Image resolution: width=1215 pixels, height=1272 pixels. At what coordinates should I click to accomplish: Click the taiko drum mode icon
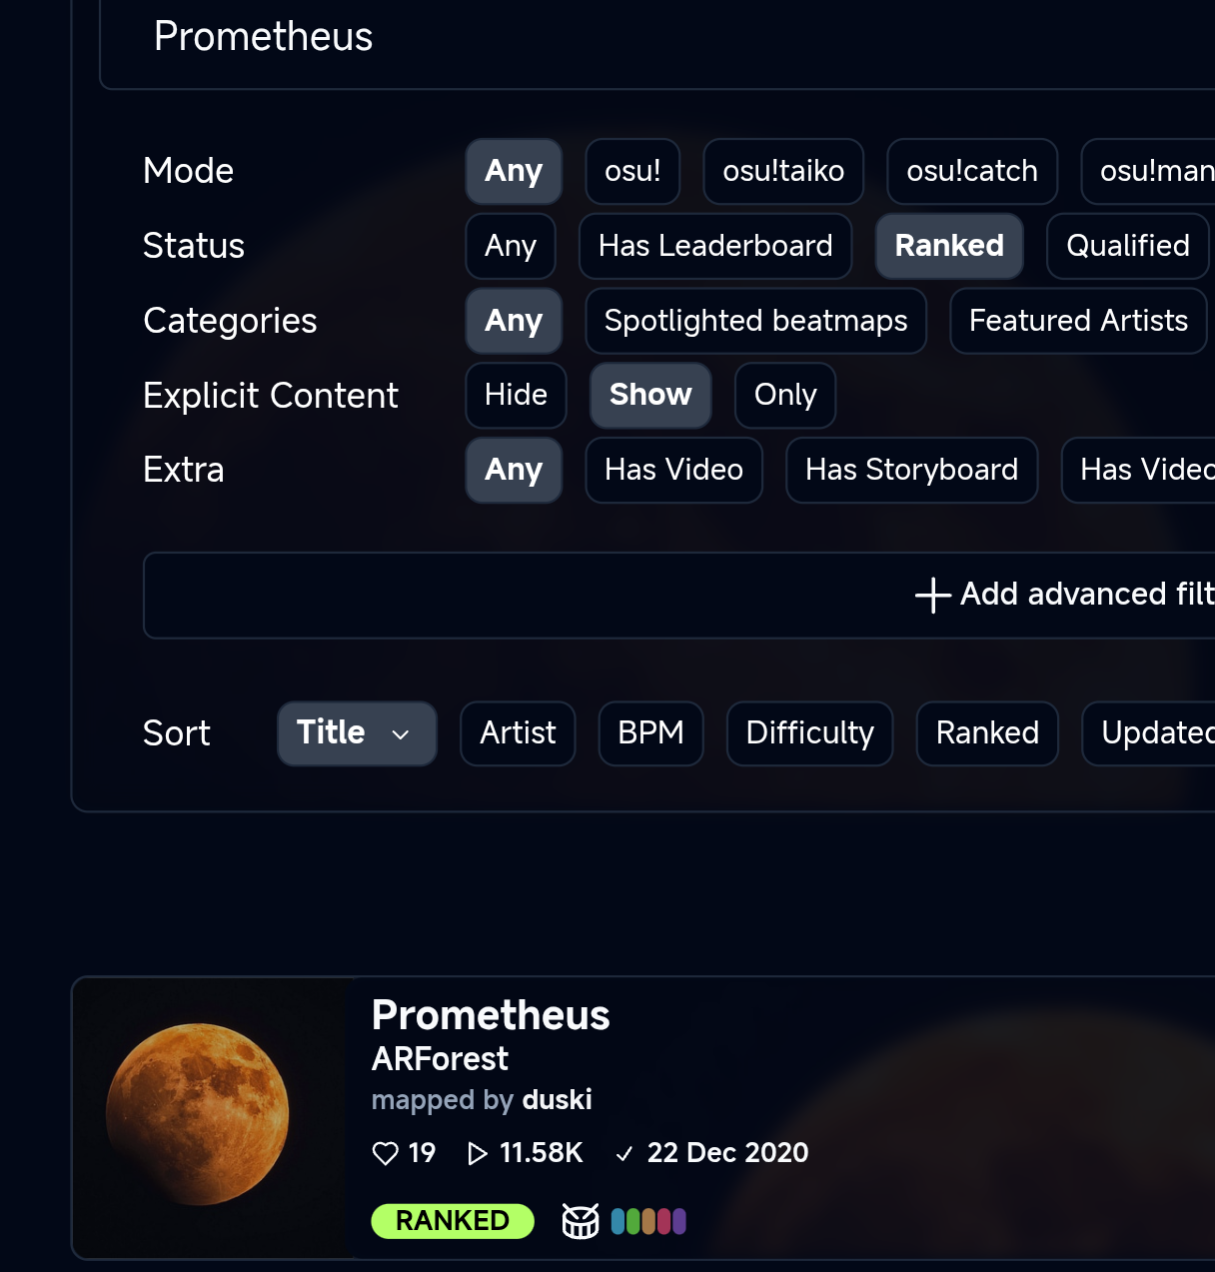580,1221
